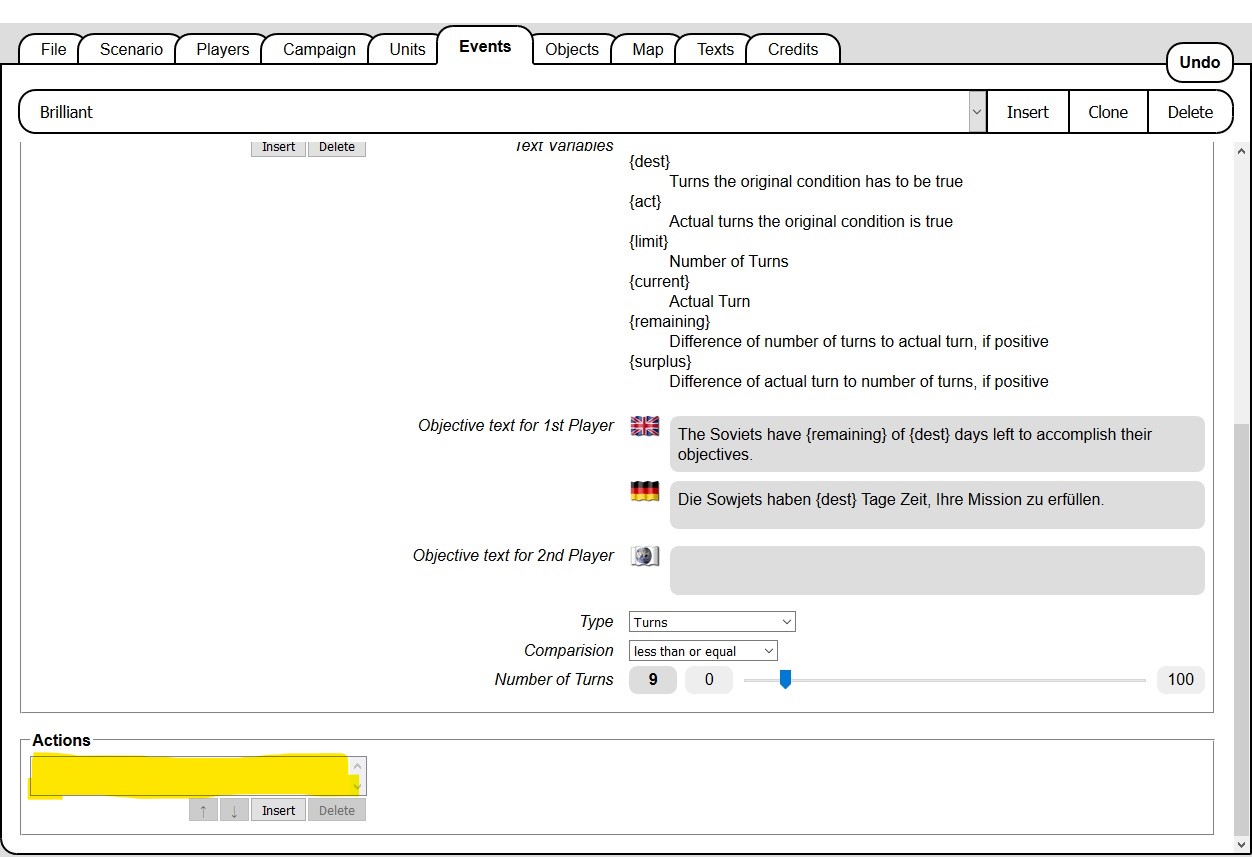Screen dimensions: 1252x857
Task: Click the scrollbar up arrow of main panel
Action: pyautogui.click(x=1241, y=151)
